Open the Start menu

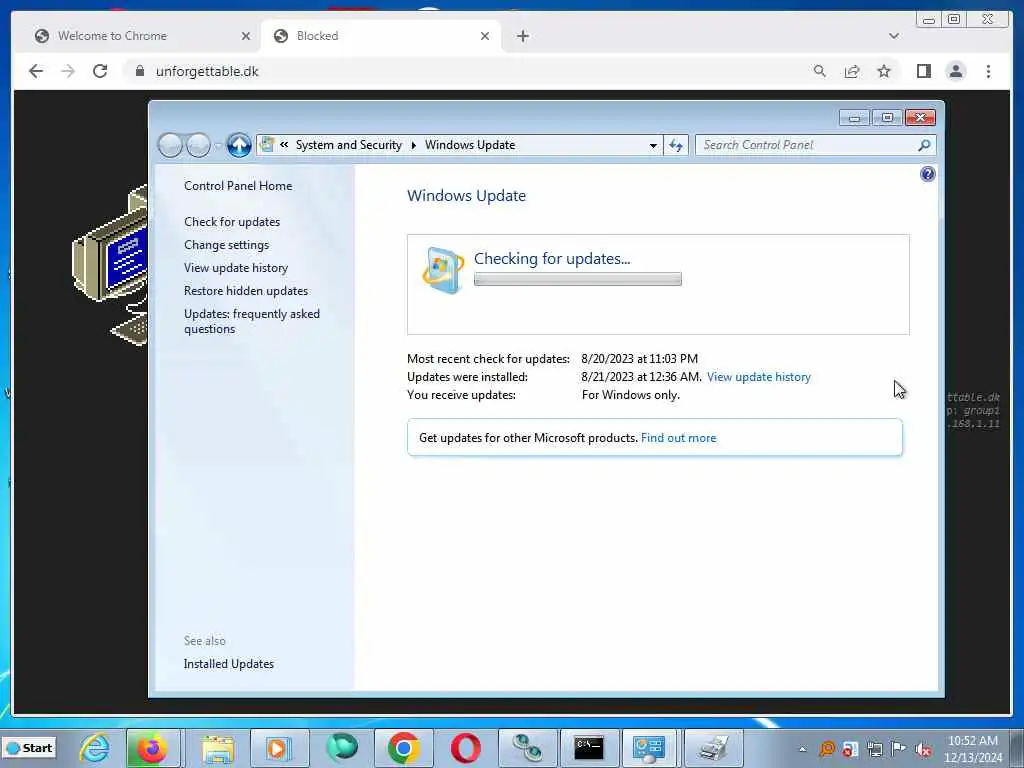29,748
